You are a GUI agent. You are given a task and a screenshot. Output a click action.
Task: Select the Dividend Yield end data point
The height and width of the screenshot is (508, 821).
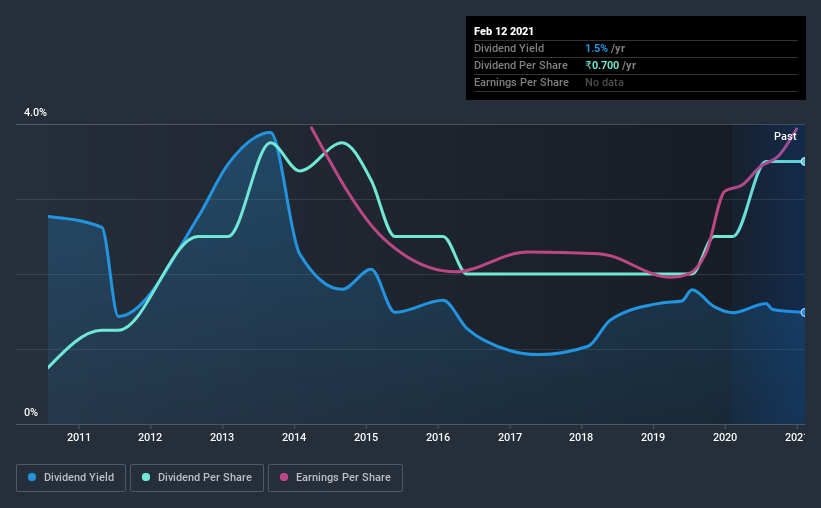pyautogui.click(x=804, y=313)
